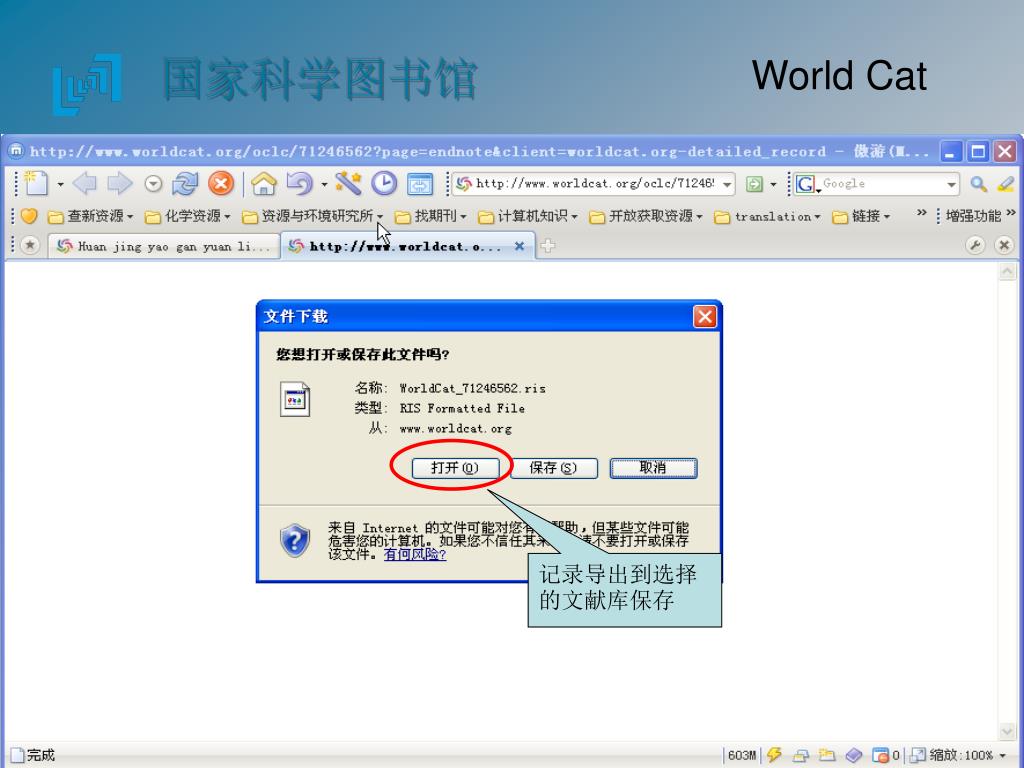Click the 603M memory status text

742,756
